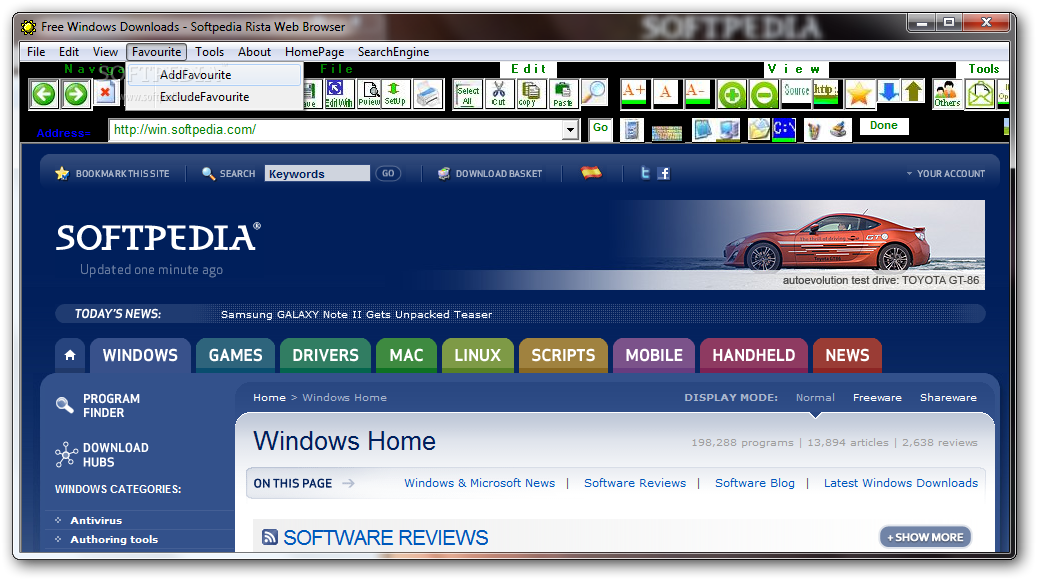Open the File menu
This screenshot has width=1037, height=580.
[36, 52]
